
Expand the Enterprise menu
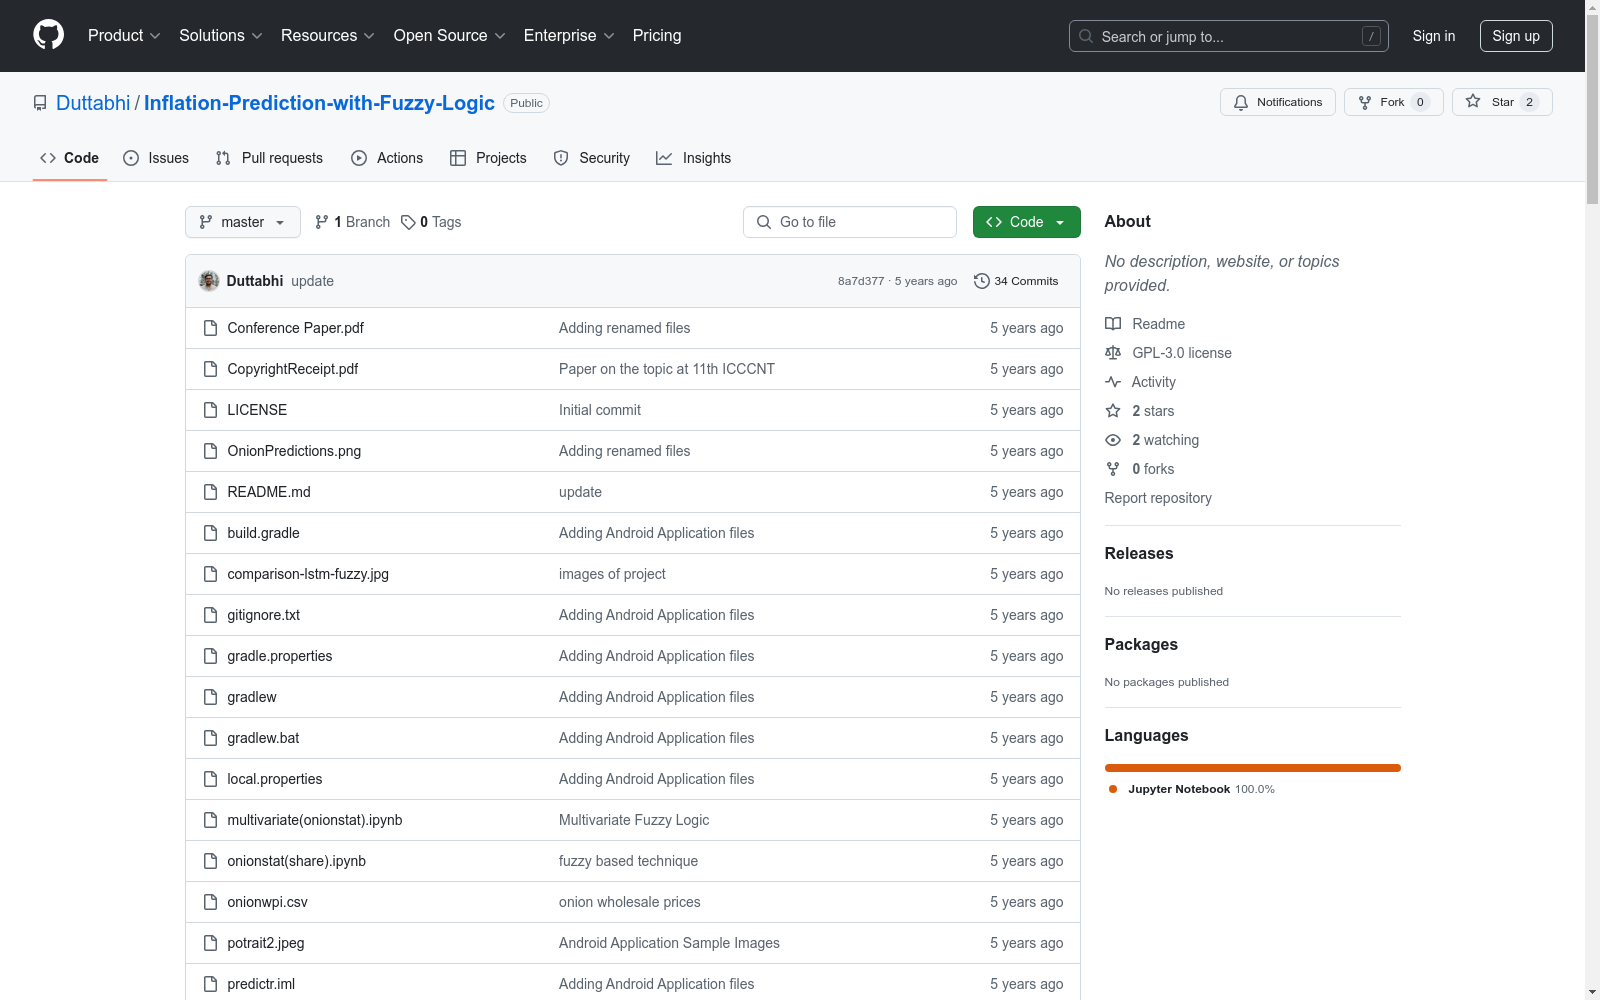pos(569,35)
